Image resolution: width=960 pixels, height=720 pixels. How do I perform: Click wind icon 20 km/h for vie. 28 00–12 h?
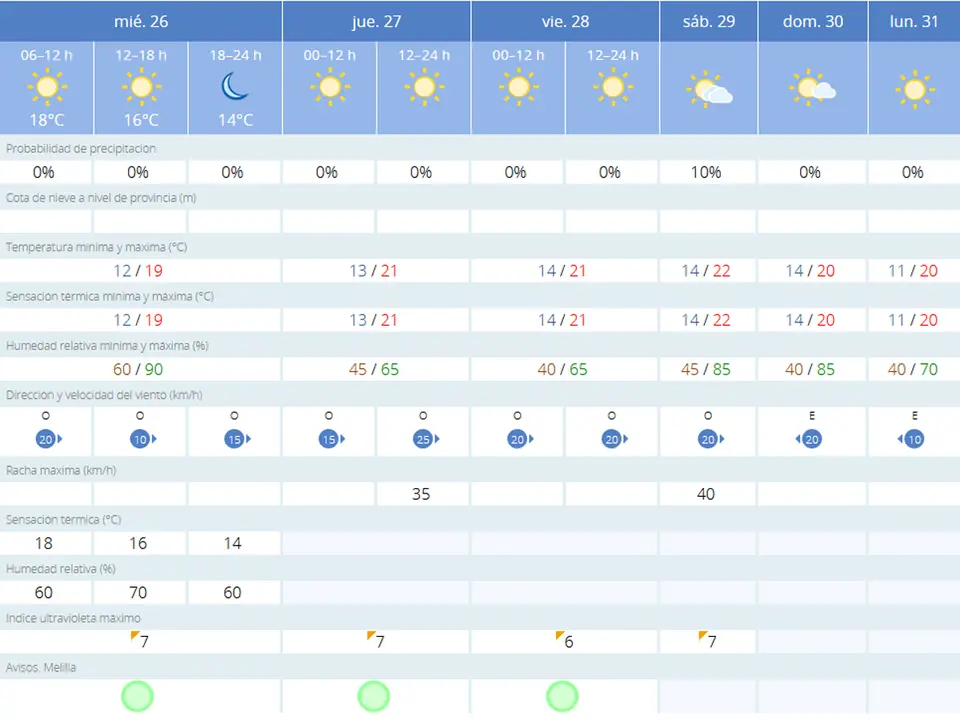tap(521, 439)
